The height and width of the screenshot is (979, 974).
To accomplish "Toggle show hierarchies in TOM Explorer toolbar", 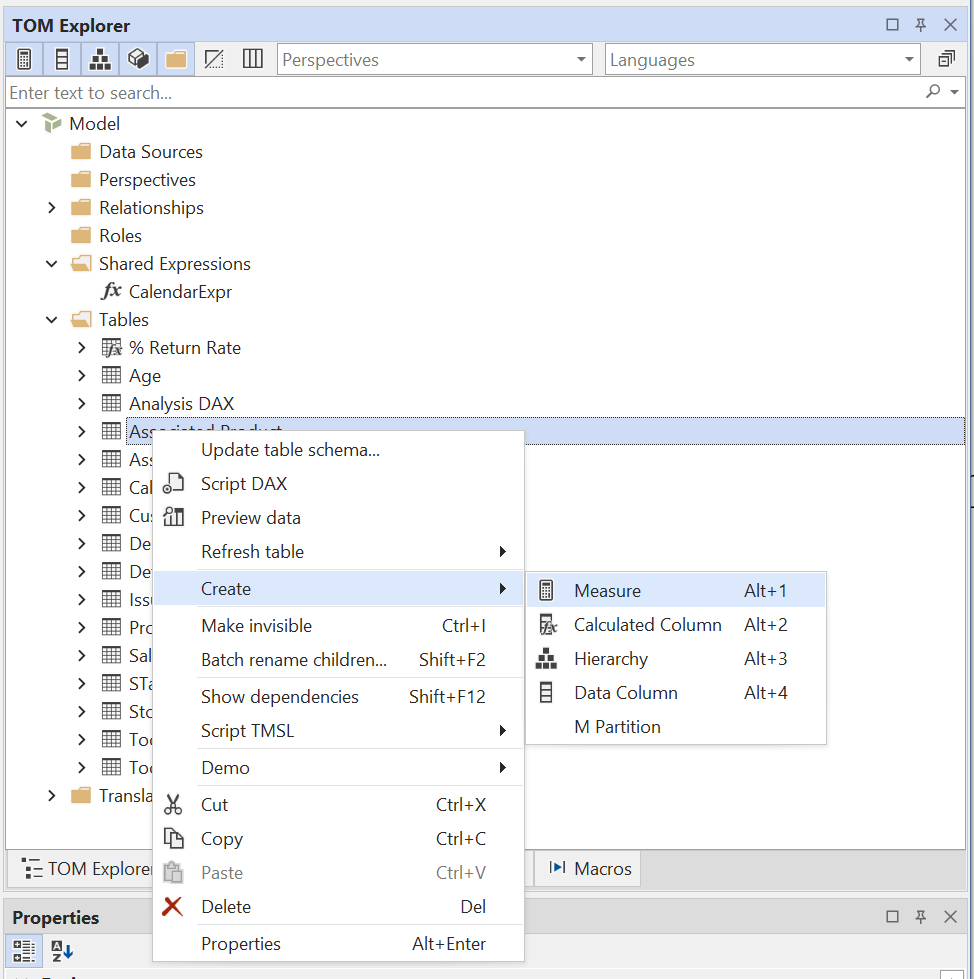I will (100, 60).
